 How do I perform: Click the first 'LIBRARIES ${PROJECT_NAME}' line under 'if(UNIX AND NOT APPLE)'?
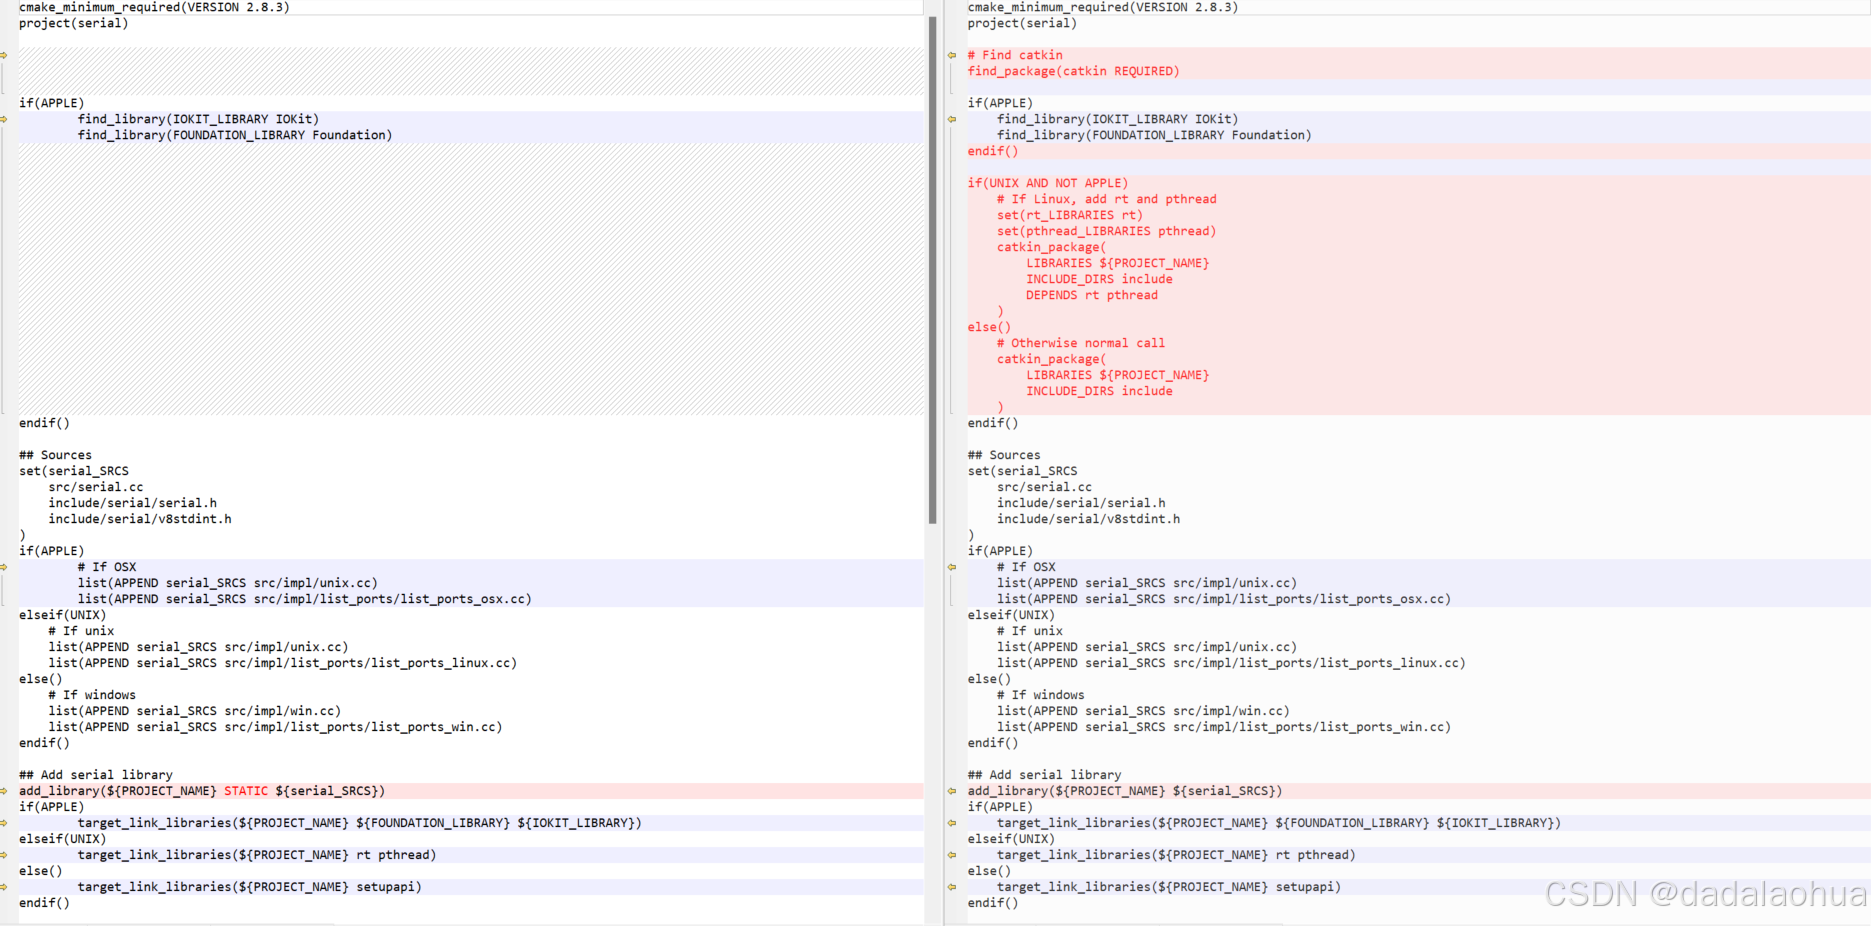[1117, 263]
